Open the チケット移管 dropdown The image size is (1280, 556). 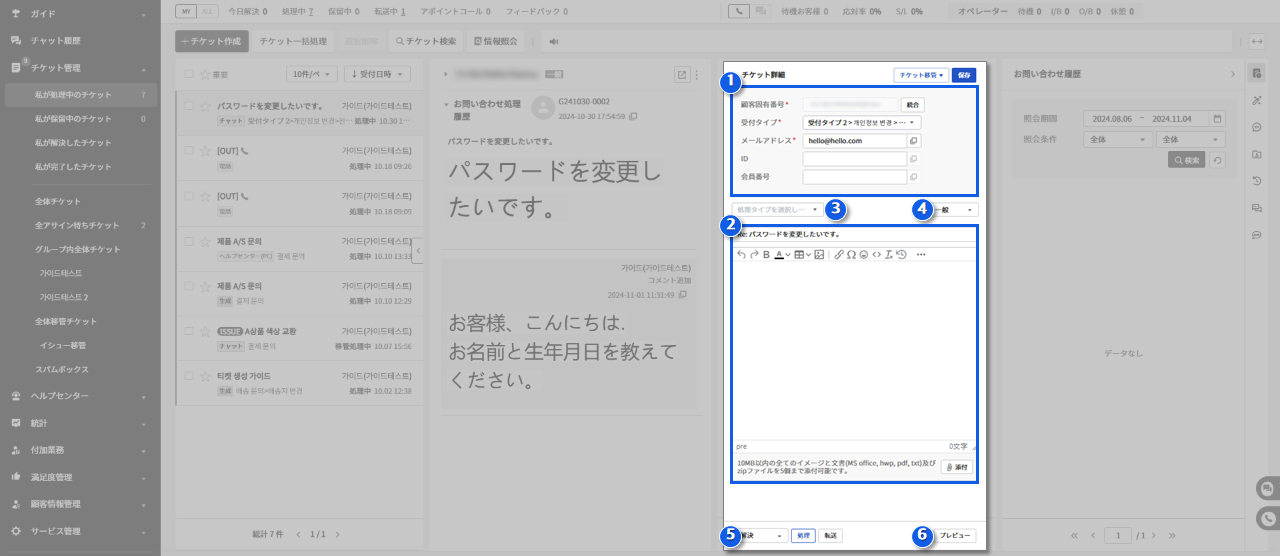coord(920,75)
